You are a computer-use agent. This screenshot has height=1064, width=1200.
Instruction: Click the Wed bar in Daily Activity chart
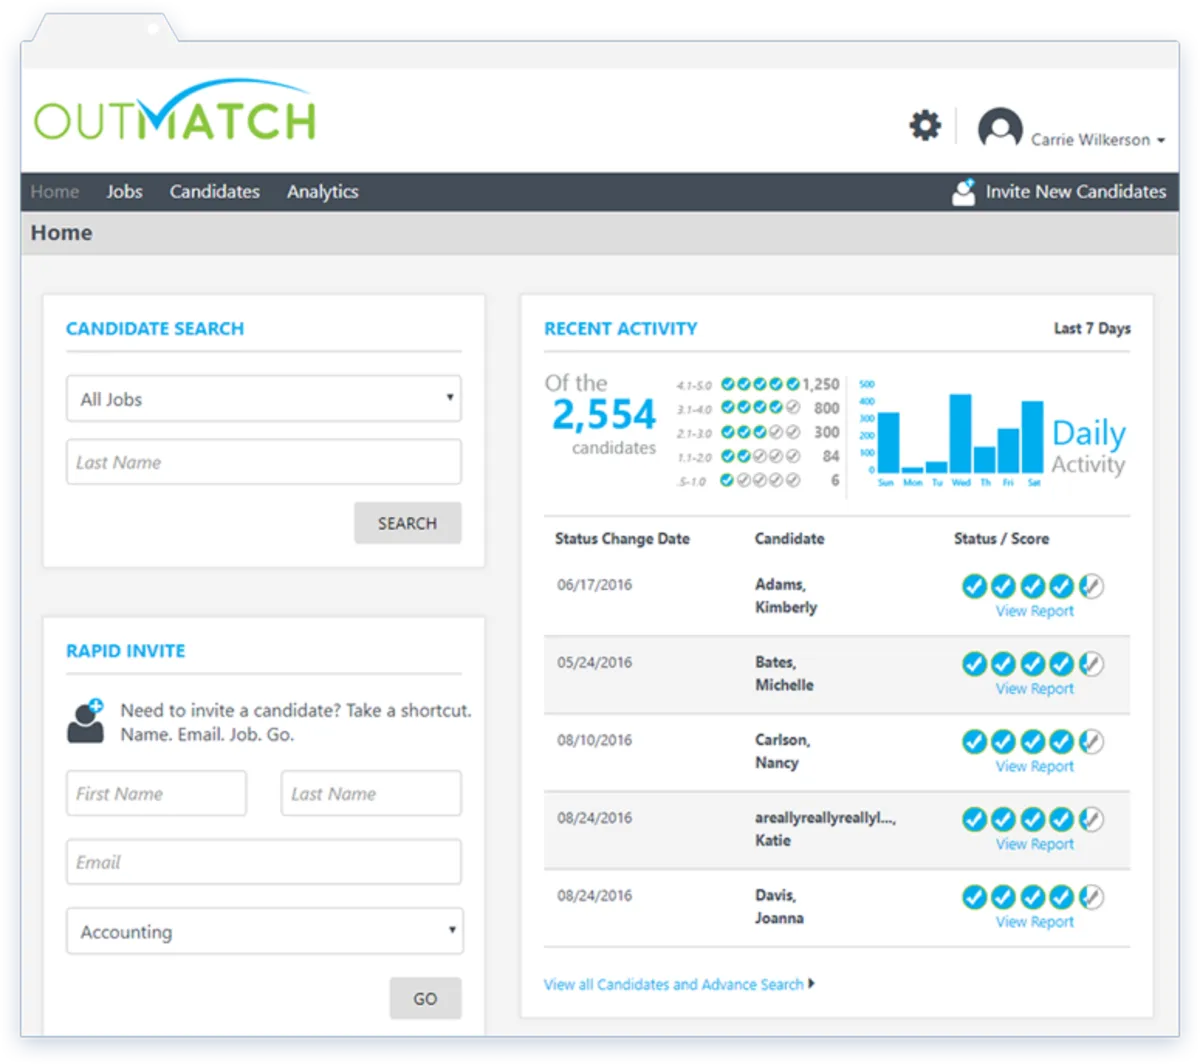[960, 433]
